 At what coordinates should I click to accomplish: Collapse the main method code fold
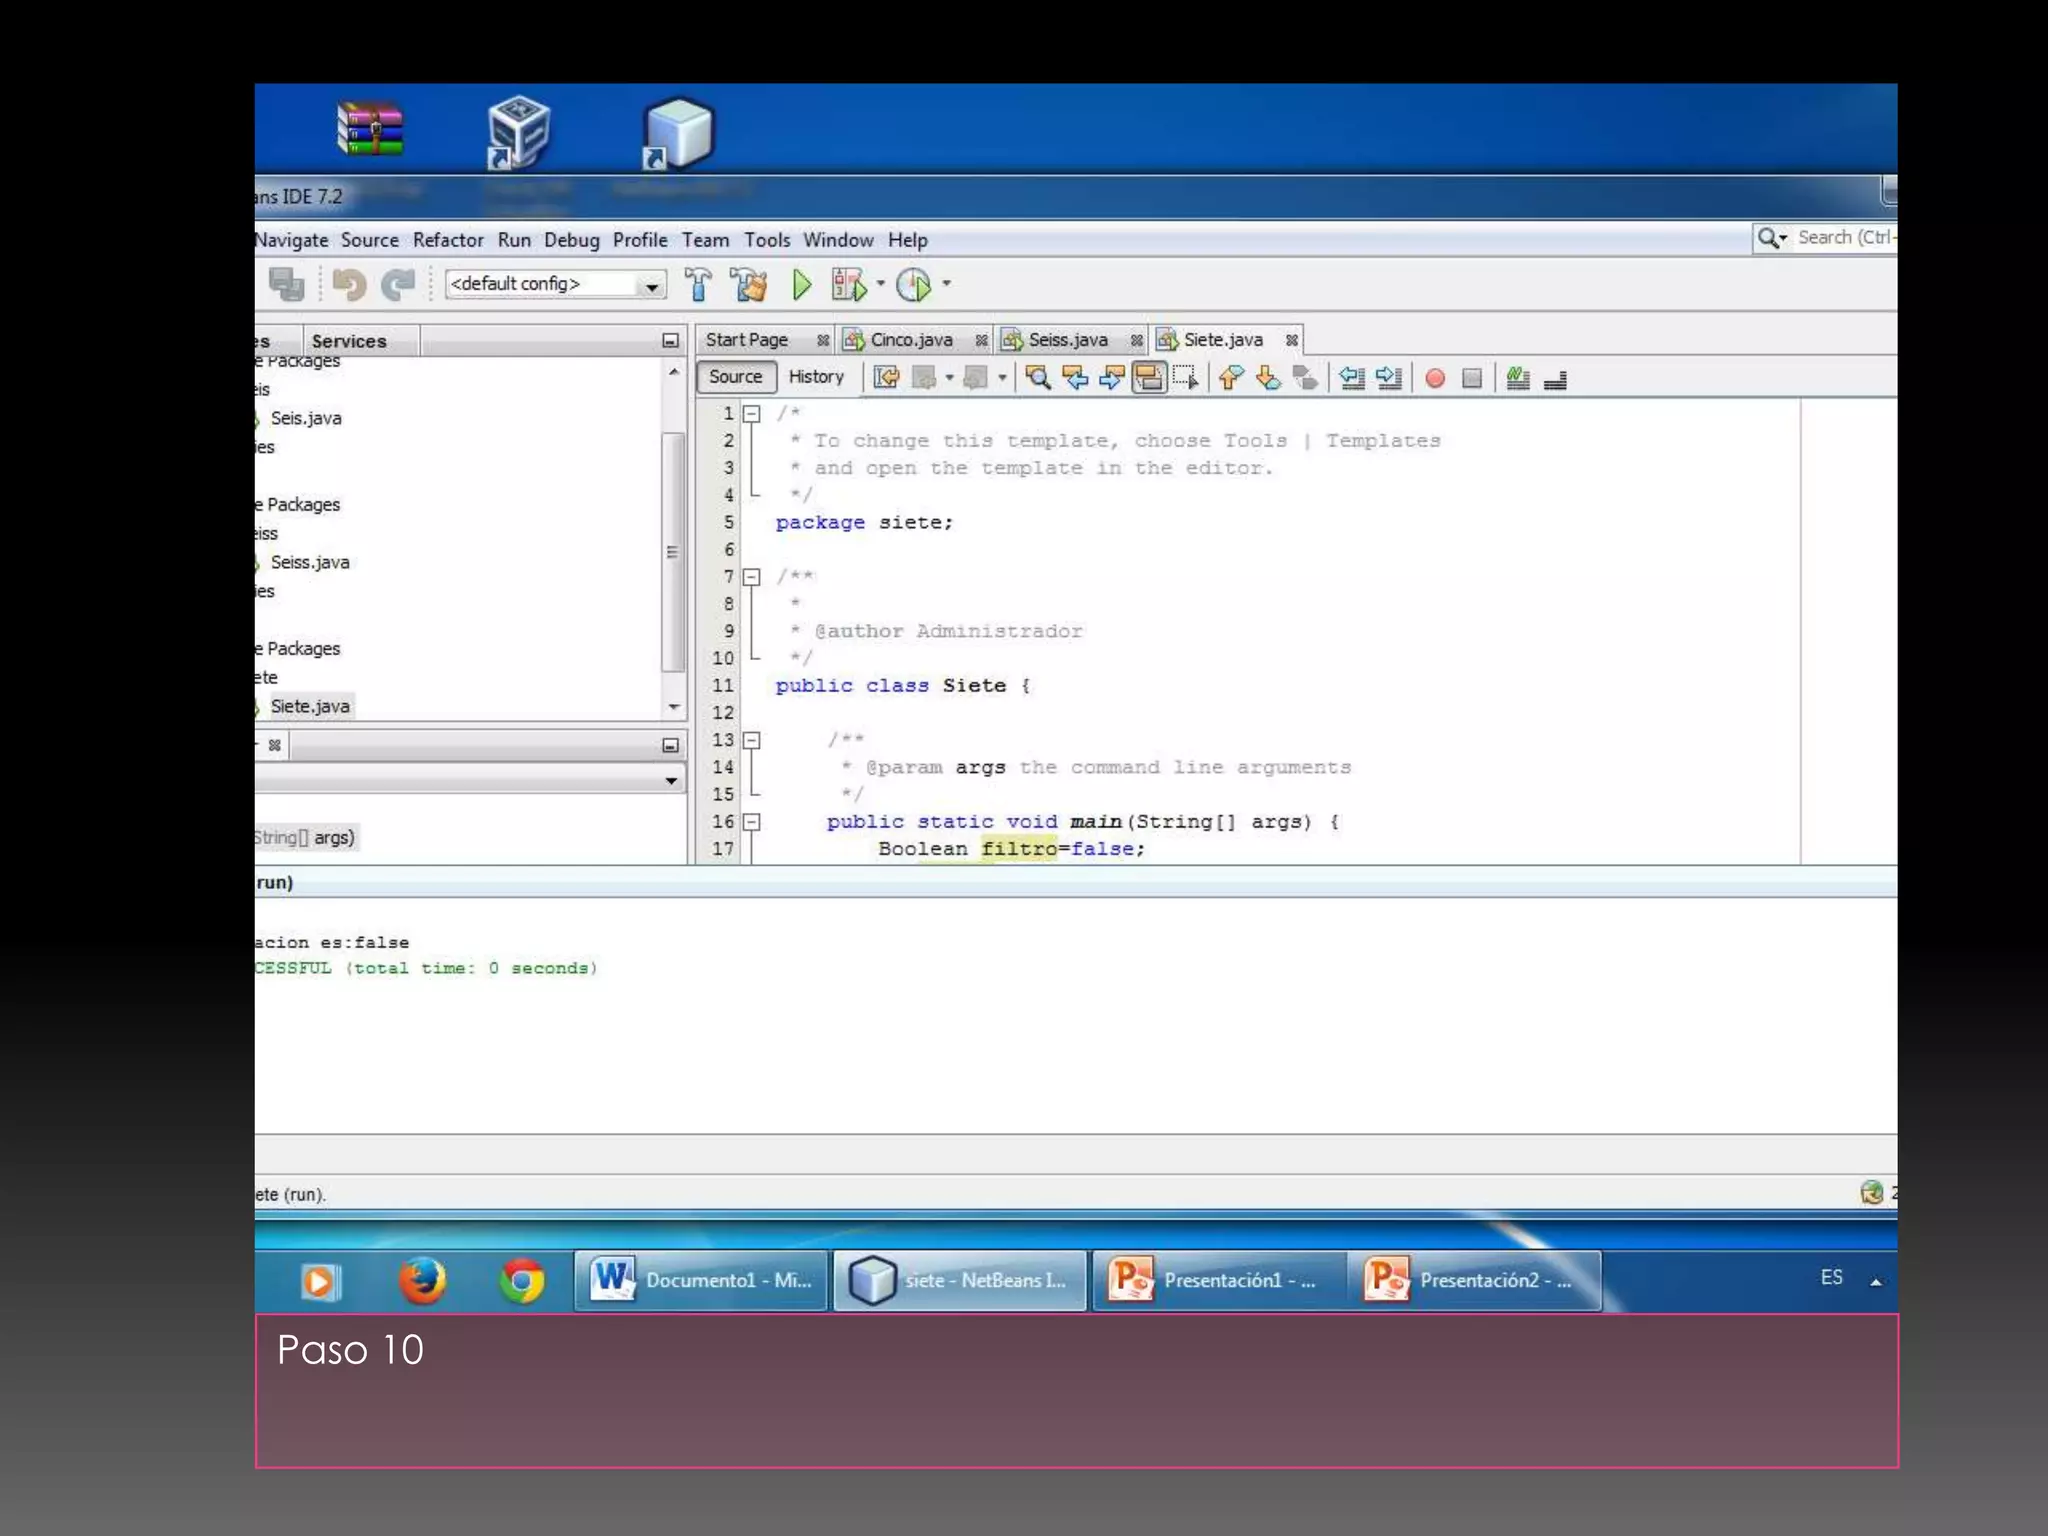(x=752, y=822)
